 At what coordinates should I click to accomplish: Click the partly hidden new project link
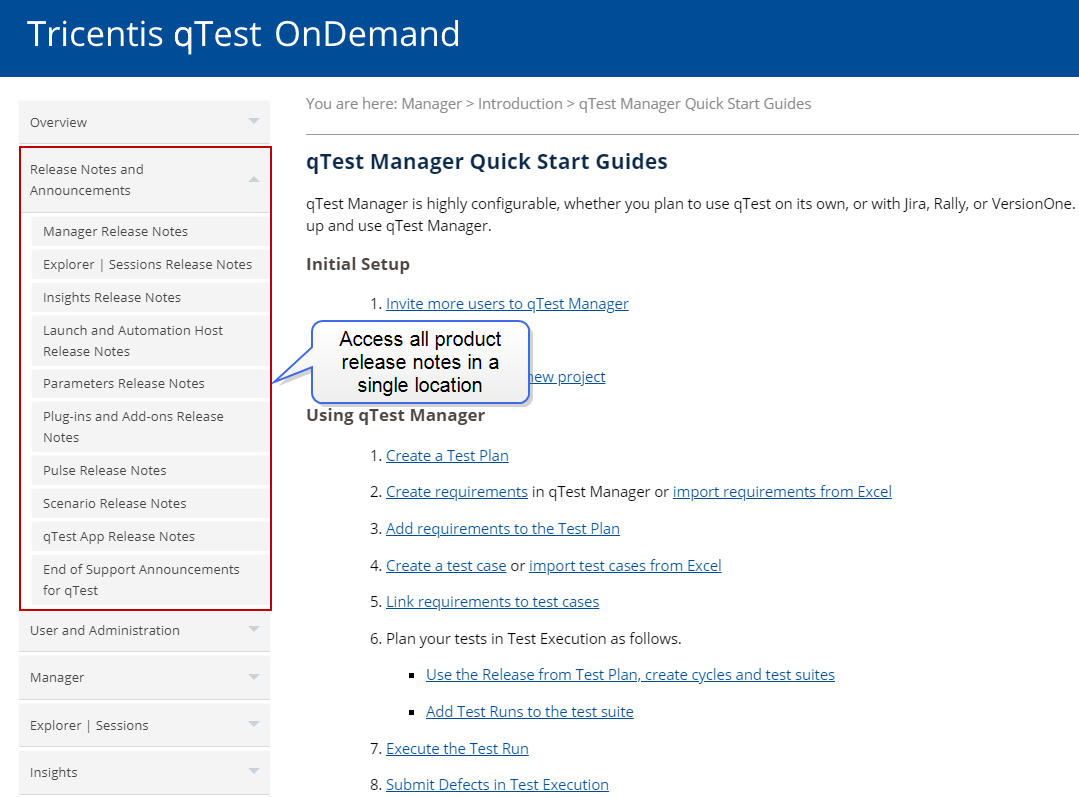(568, 377)
